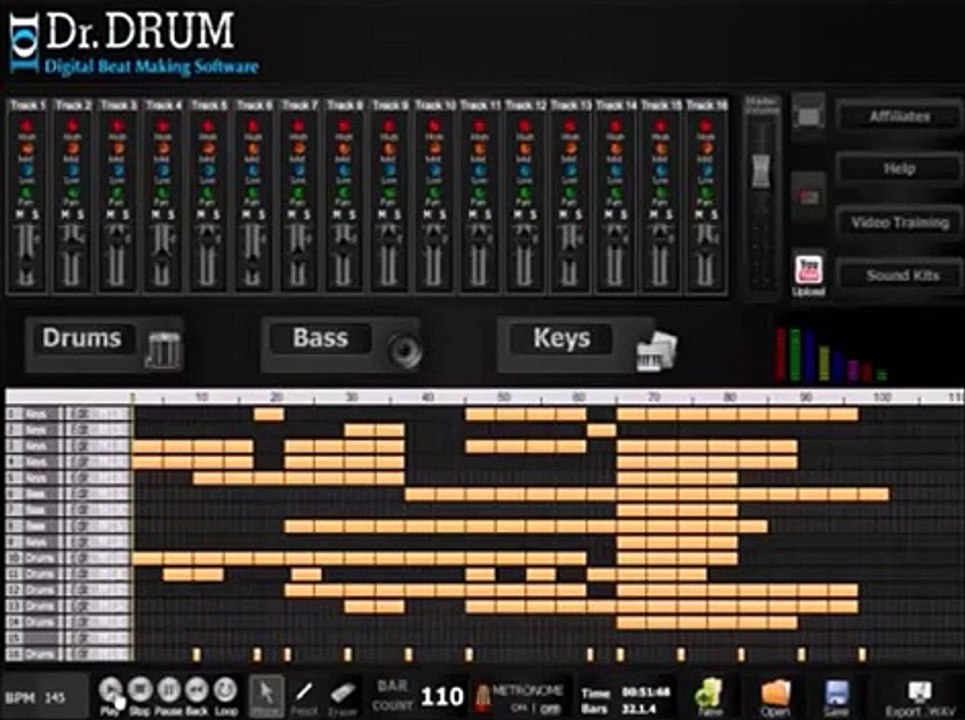Select the Eraser tool

point(343,695)
